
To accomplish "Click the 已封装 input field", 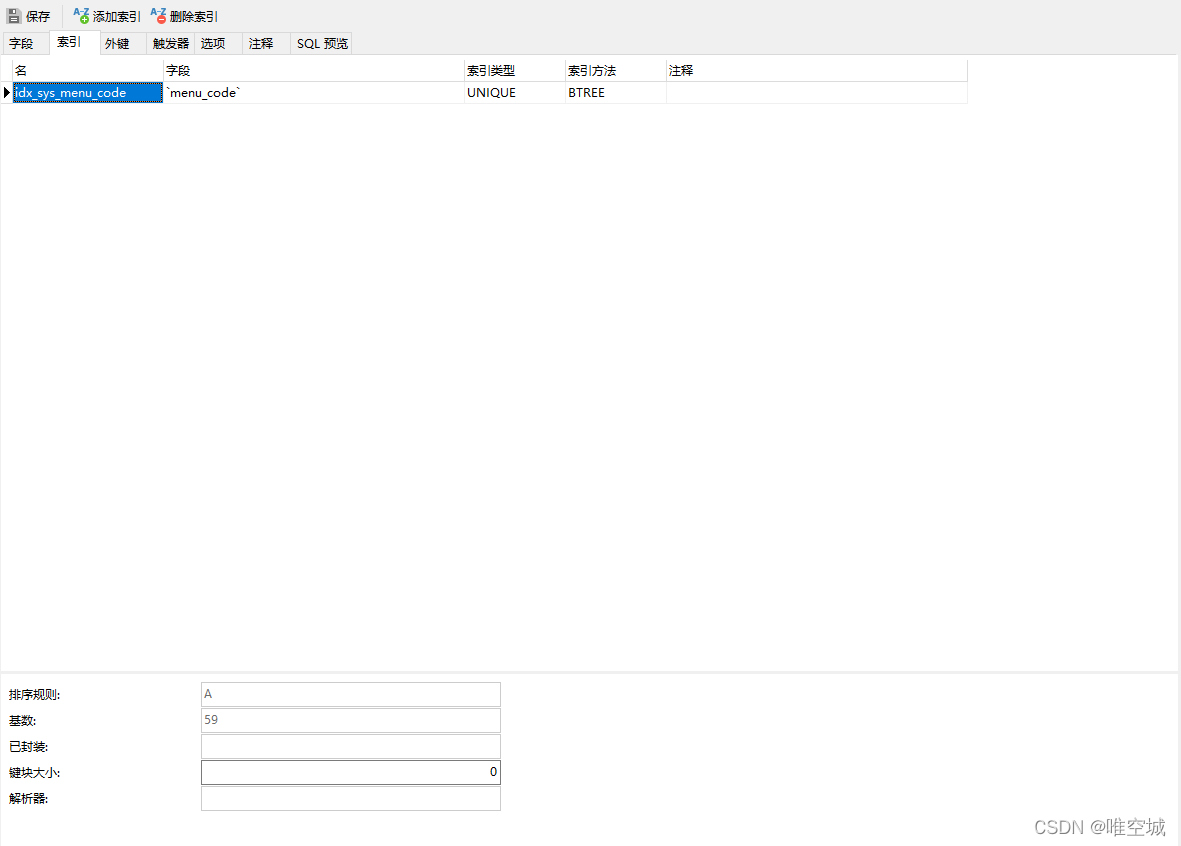I will (350, 745).
